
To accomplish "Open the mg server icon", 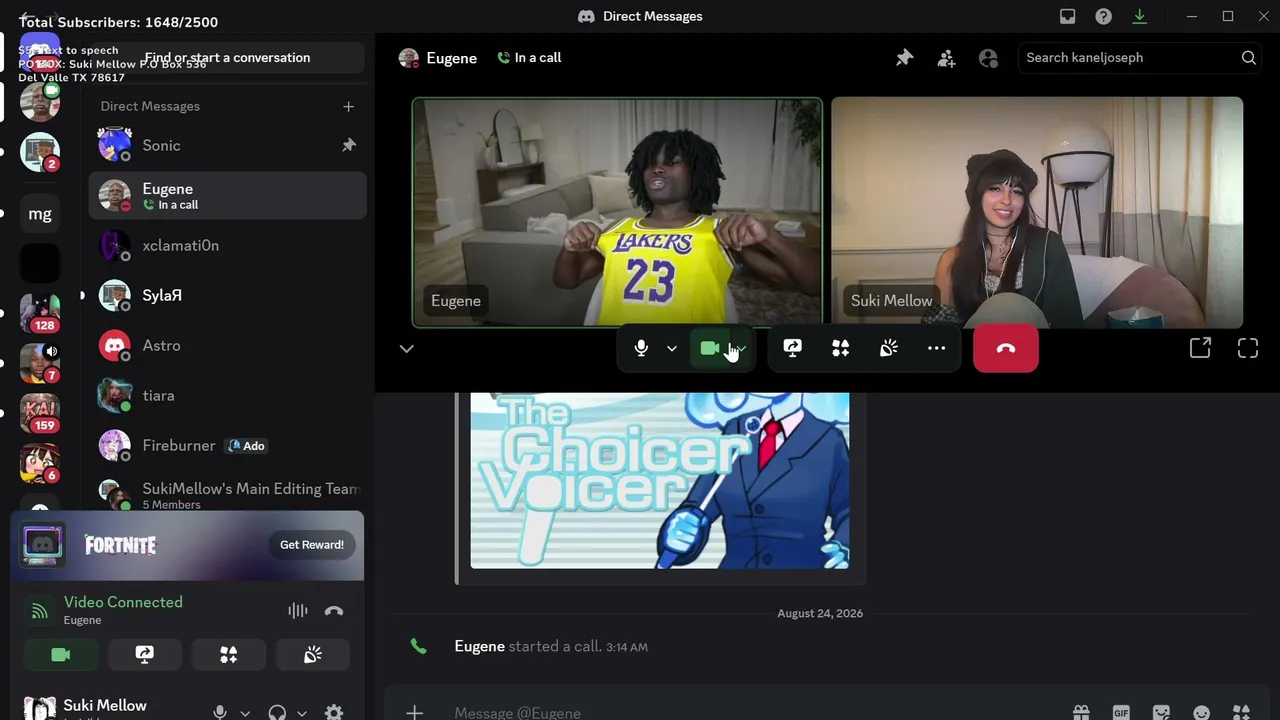I will 40,213.
